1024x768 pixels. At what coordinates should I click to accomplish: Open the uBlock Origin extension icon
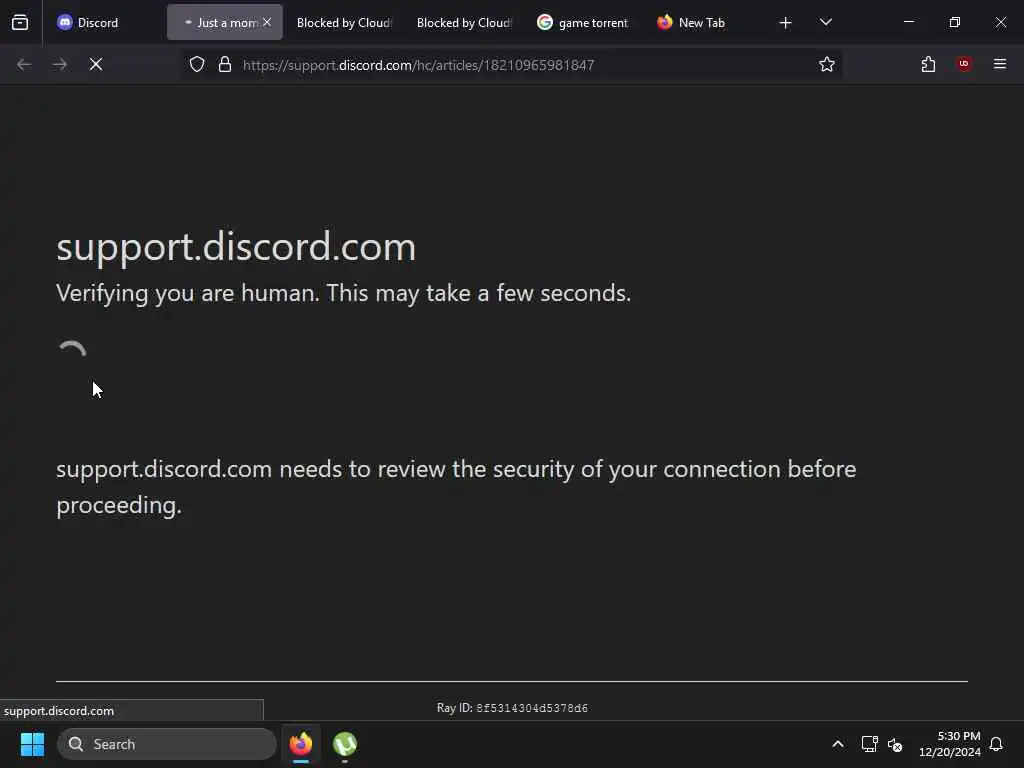(964, 64)
